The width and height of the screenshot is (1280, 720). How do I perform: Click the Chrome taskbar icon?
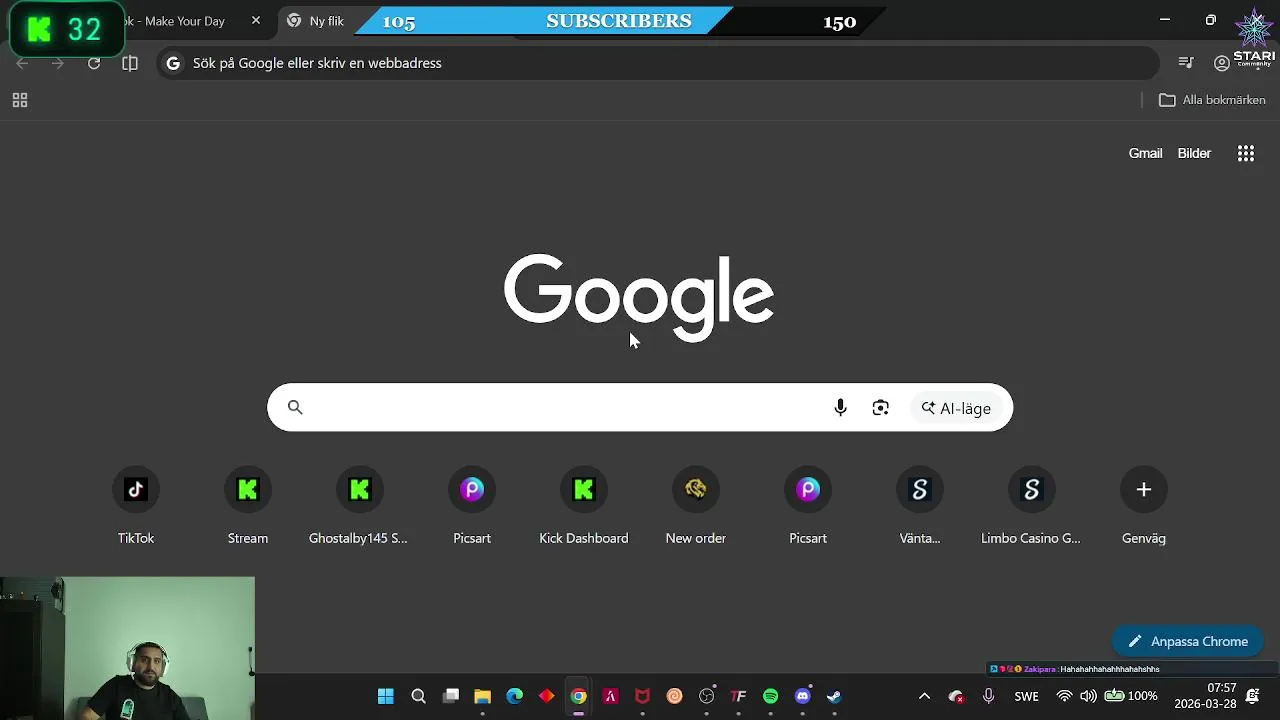578,696
